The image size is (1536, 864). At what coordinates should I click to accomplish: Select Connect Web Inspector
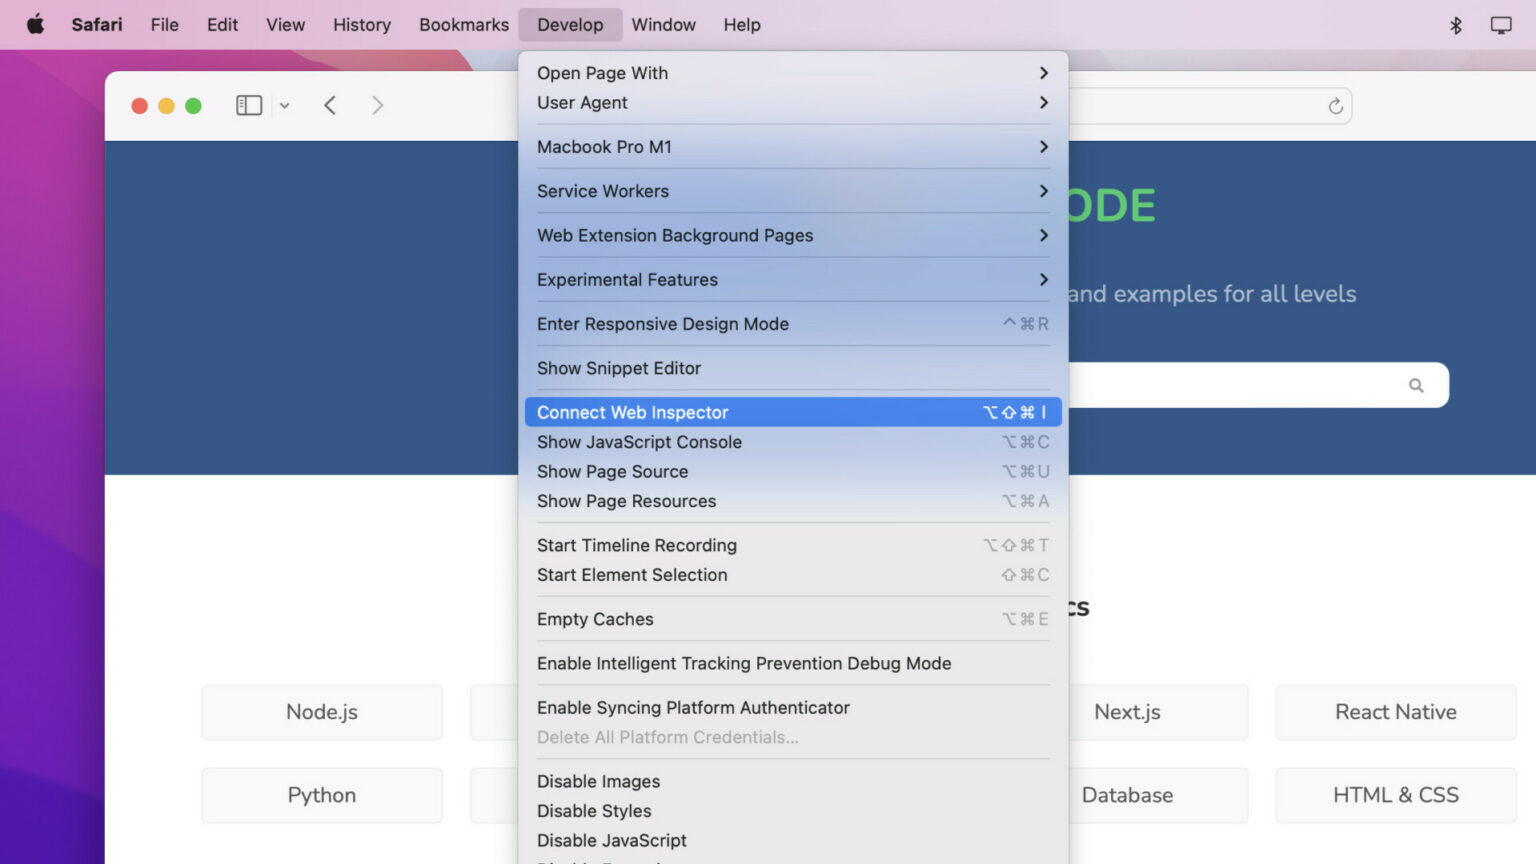click(793, 412)
